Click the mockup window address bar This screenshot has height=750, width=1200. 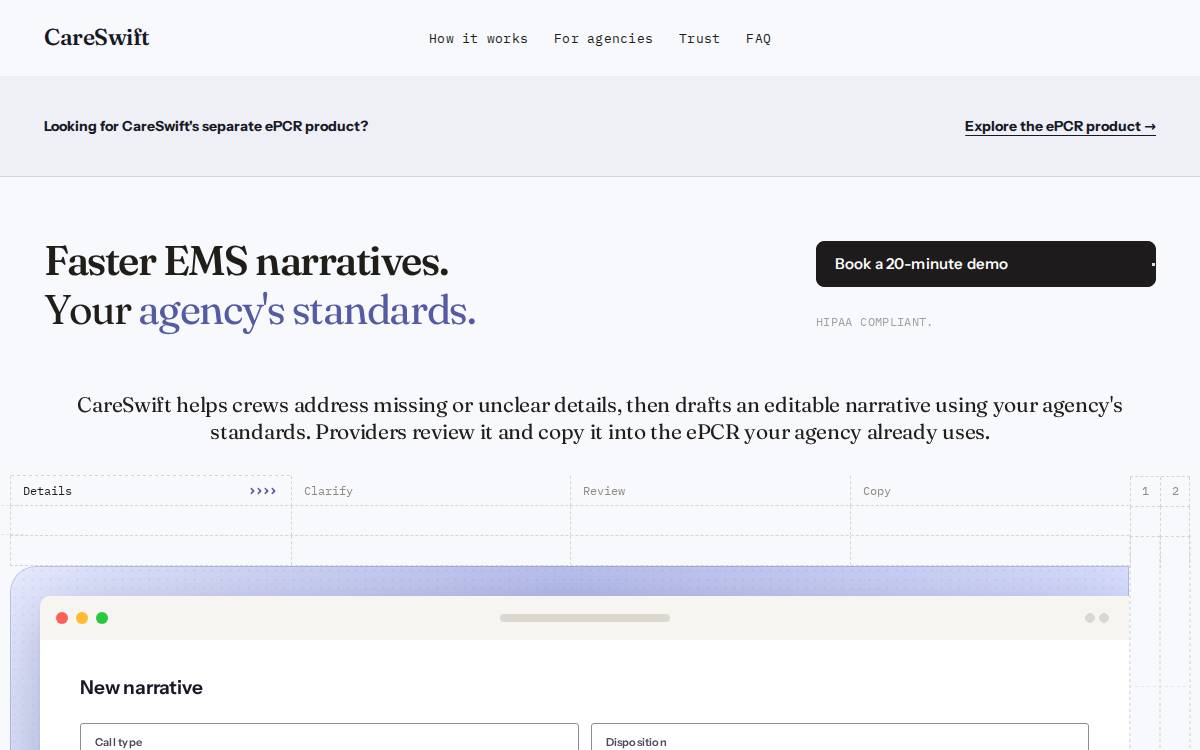tap(585, 618)
